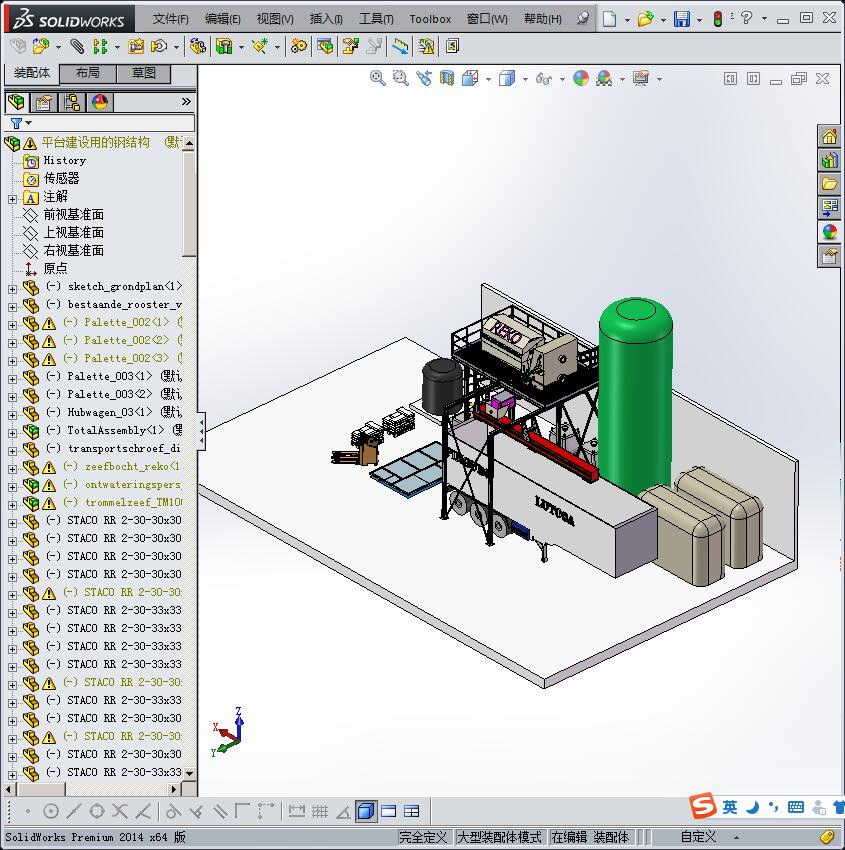The height and width of the screenshot is (850, 845).
Task: Toggle the grid snap icon in sketch toolbar
Action: point(320,812)
